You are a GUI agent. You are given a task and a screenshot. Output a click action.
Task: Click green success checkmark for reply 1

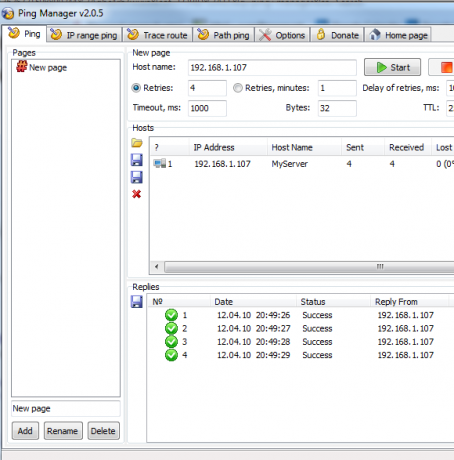coord(171,315)
